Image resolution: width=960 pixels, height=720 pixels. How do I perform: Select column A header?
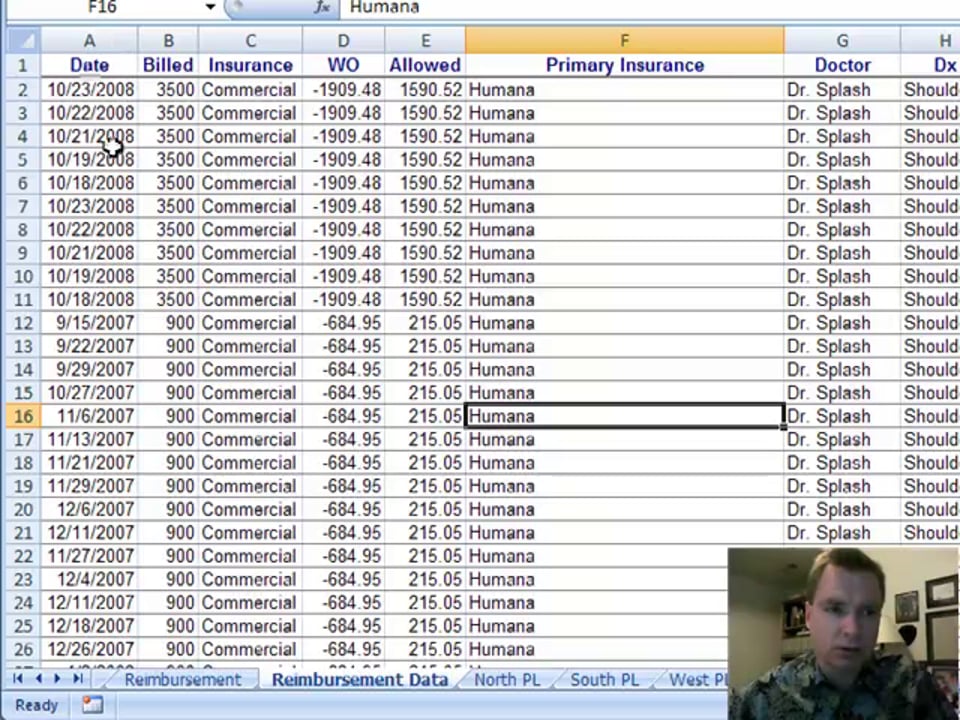click(89, 40)
